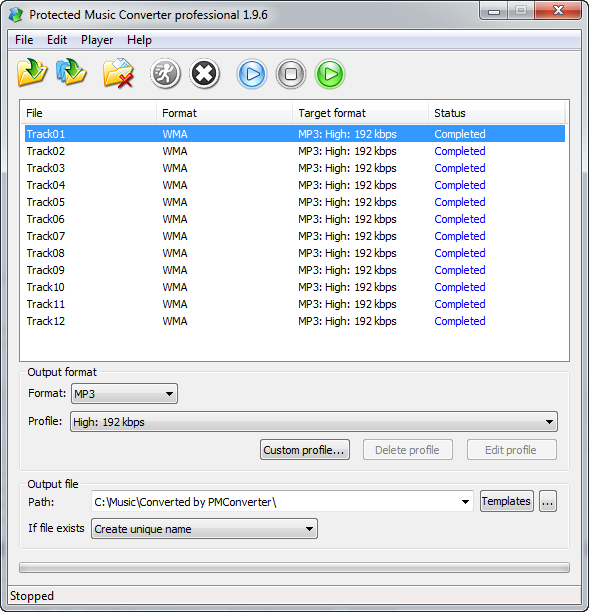Open the File menu
The image size is (589, 612).
click(x=24, y=40)
